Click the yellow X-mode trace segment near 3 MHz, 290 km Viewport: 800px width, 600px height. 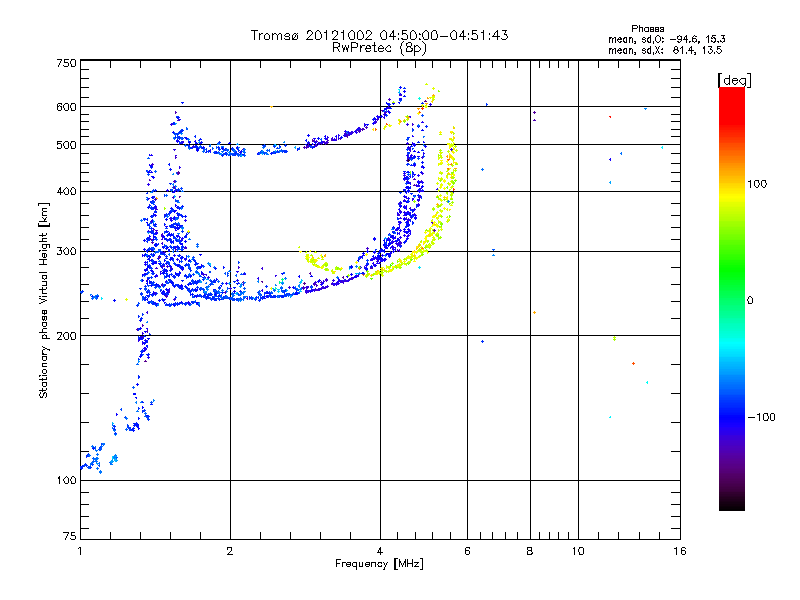tap(315, 260)
